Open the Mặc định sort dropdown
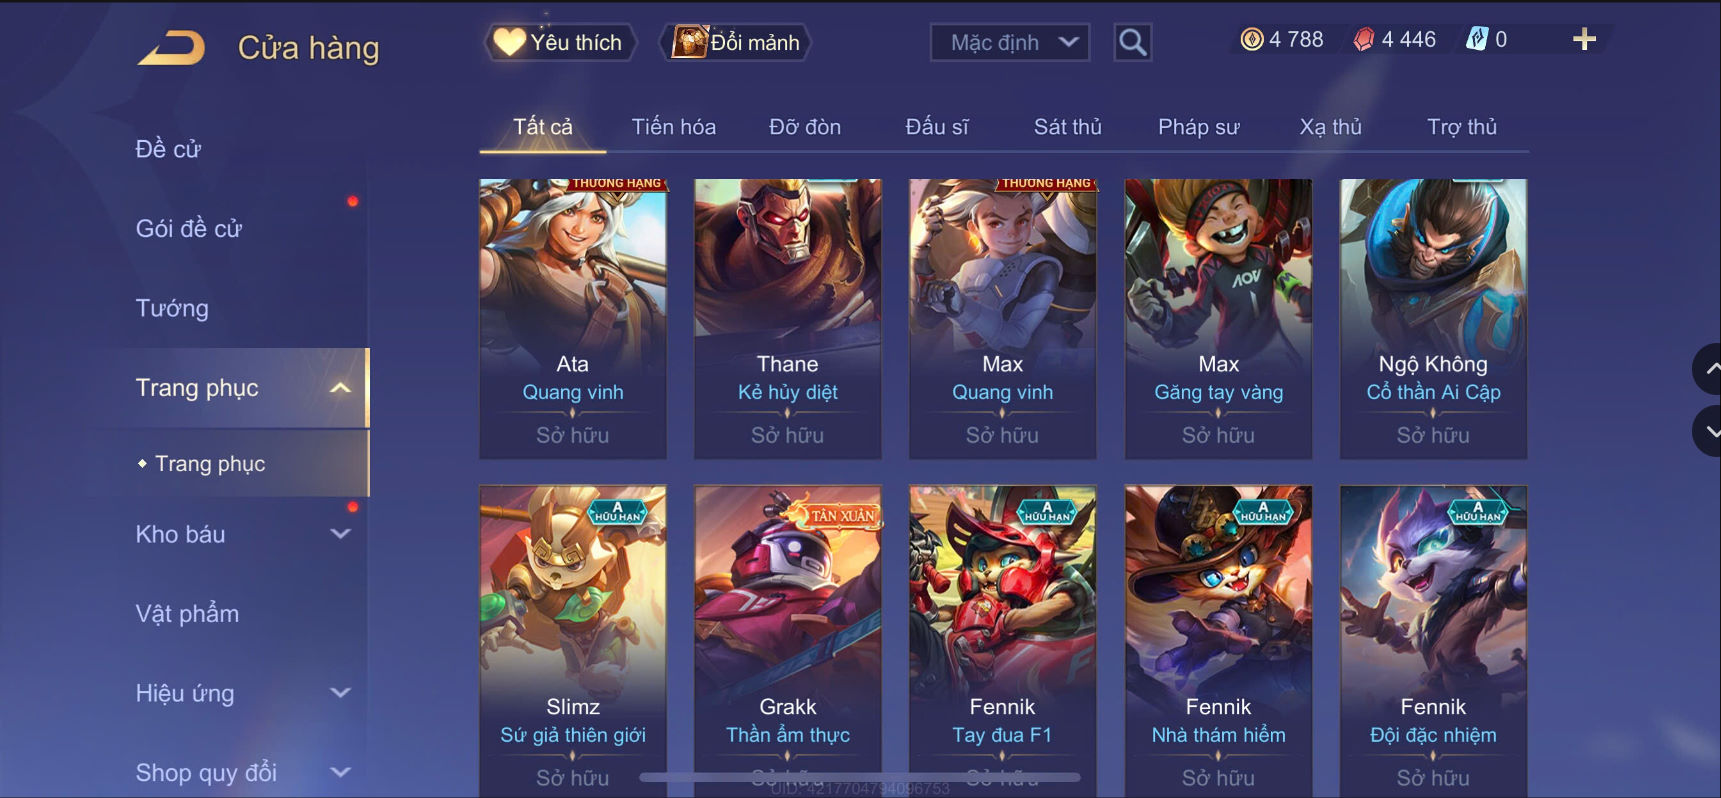1721x798 pixels. 1010,42
